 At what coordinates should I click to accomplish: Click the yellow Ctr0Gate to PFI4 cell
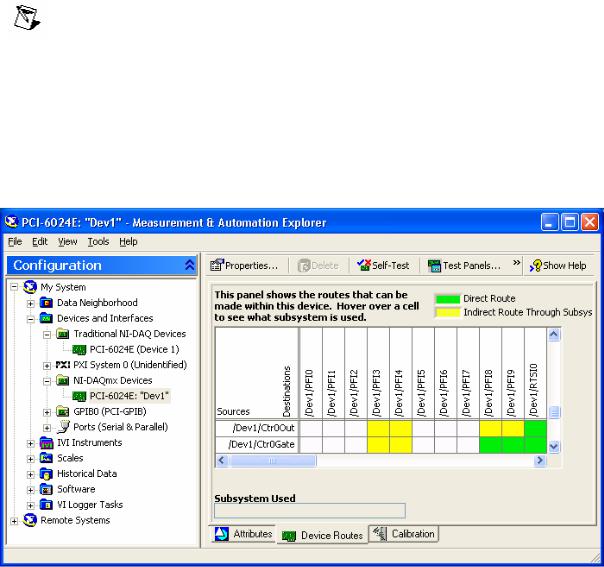(x=401, y=445)
